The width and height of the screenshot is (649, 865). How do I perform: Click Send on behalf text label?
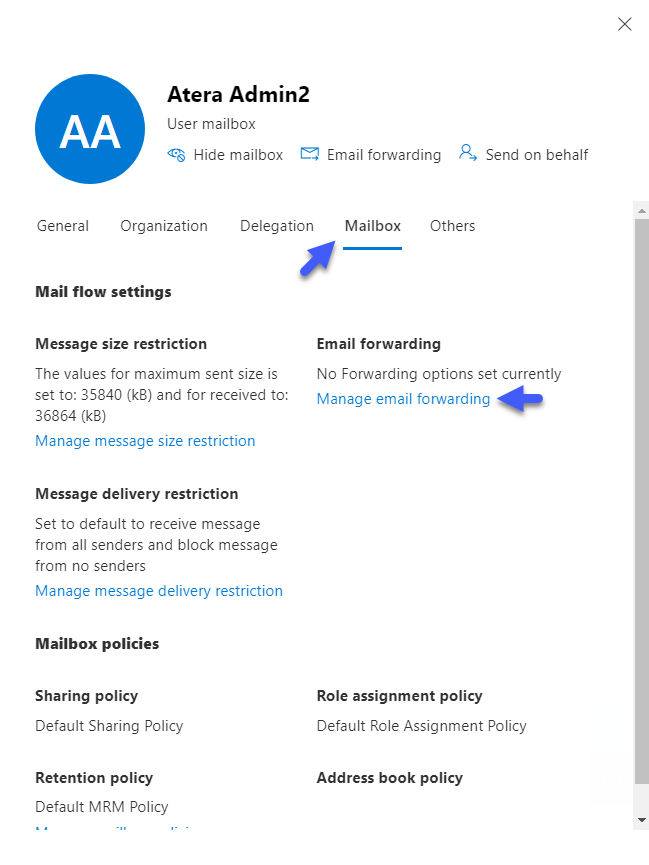click(x=537, y=155)
